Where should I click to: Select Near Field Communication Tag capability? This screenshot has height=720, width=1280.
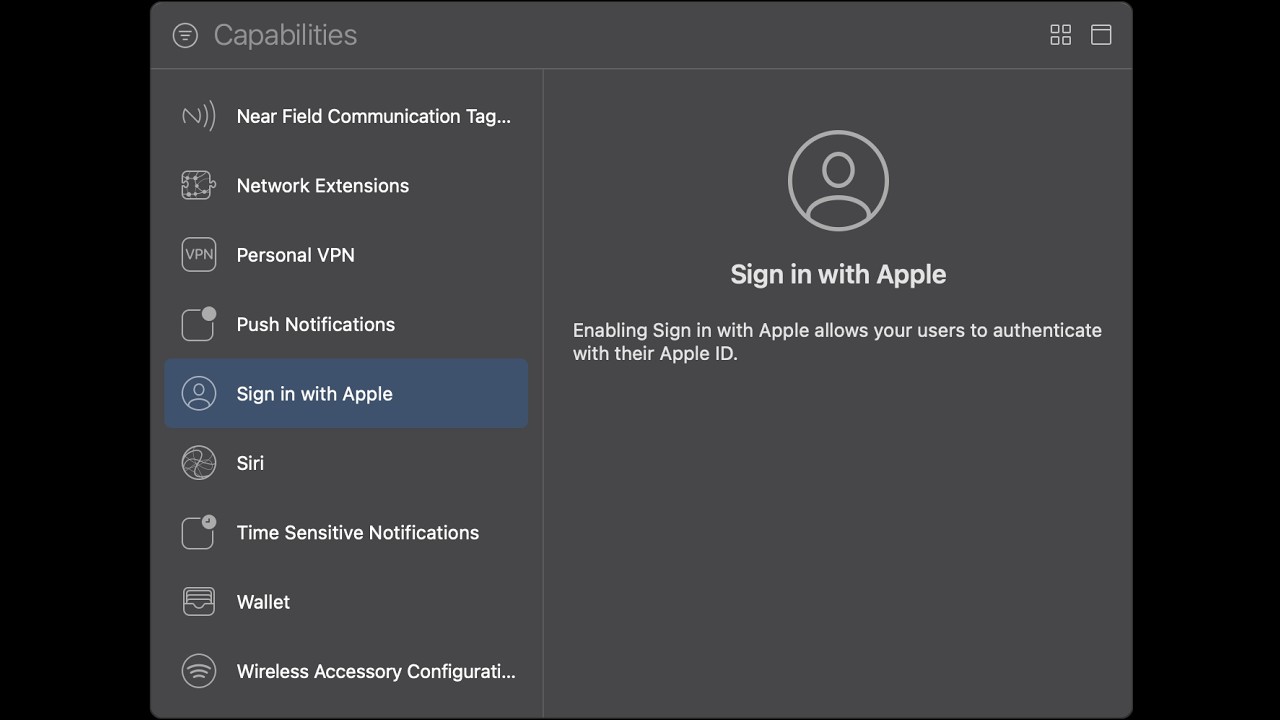(x=346, y=116)
